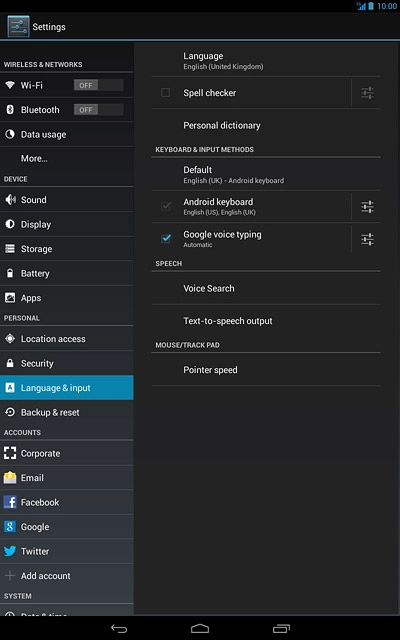Tap the Data usage pie icon
Viewport: 400px width, 640px height.
10,134
